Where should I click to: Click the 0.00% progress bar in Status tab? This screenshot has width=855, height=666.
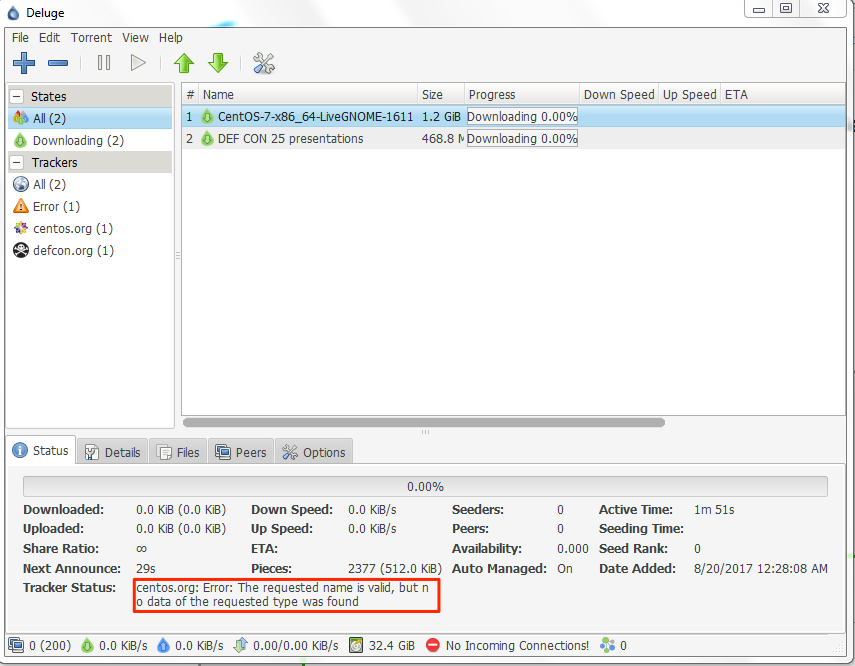pos(425,486)
